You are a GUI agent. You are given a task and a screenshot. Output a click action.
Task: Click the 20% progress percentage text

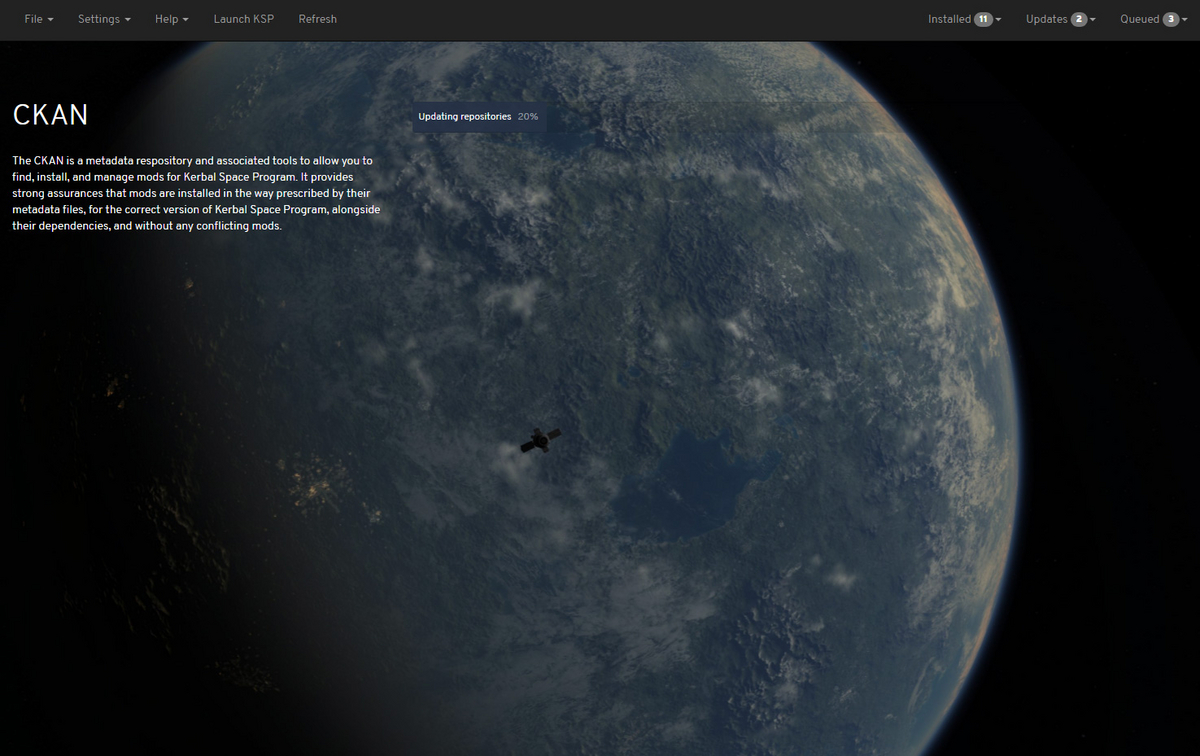click(x=528, y=117)
